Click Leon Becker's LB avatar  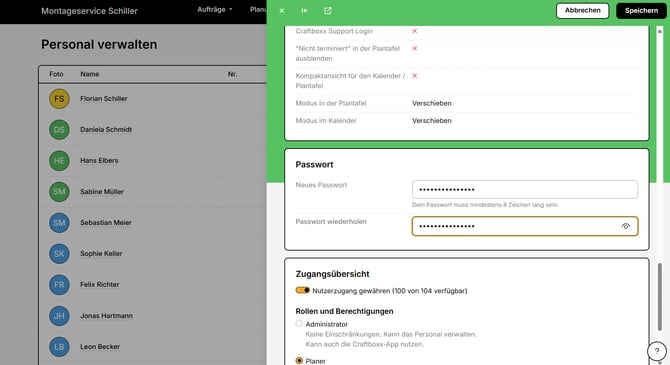pos(59,347)
